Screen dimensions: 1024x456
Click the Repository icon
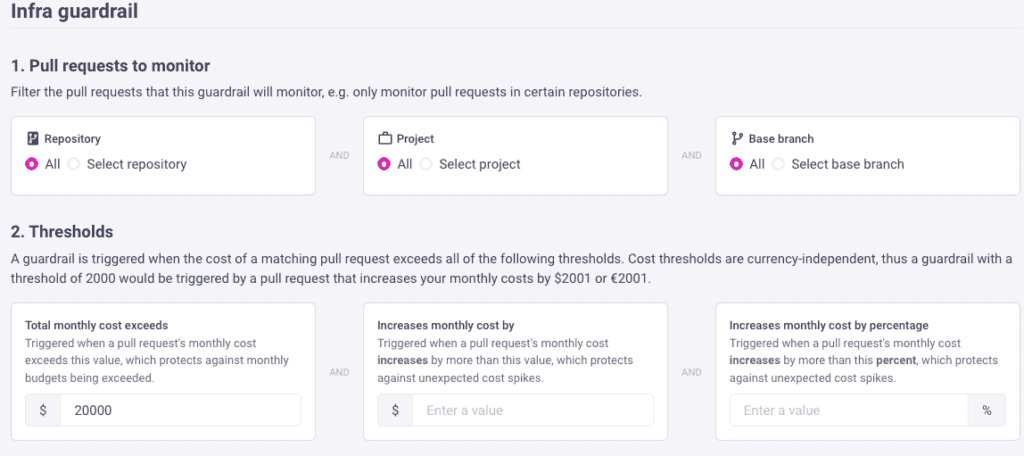click(33, 139)
